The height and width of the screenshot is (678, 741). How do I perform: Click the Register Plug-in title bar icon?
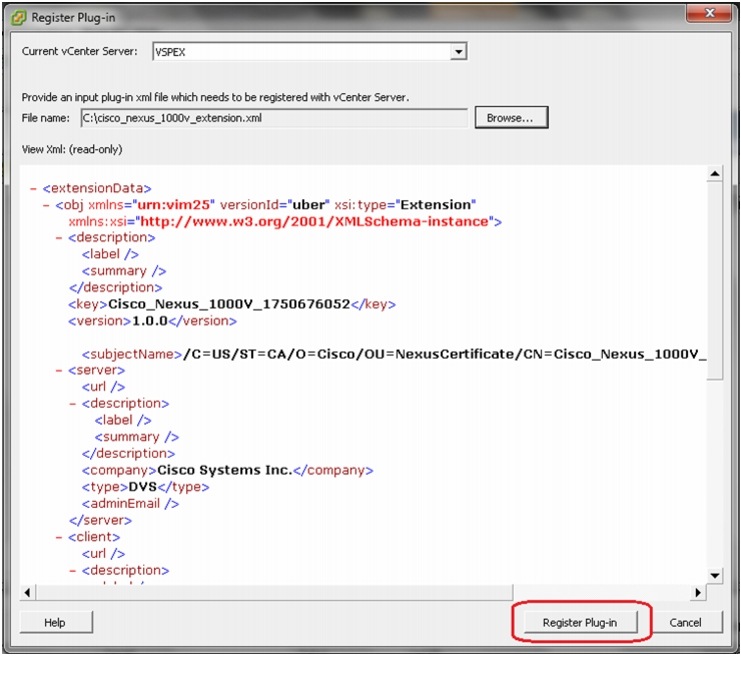pos(18,18)
